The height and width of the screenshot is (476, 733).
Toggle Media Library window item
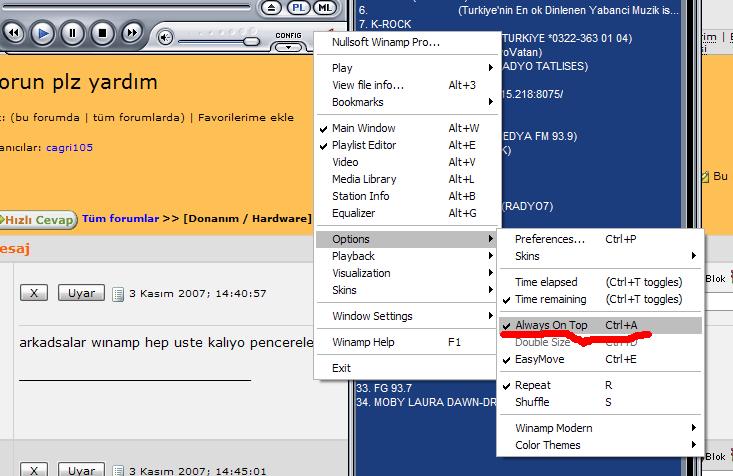click(407, 179)
